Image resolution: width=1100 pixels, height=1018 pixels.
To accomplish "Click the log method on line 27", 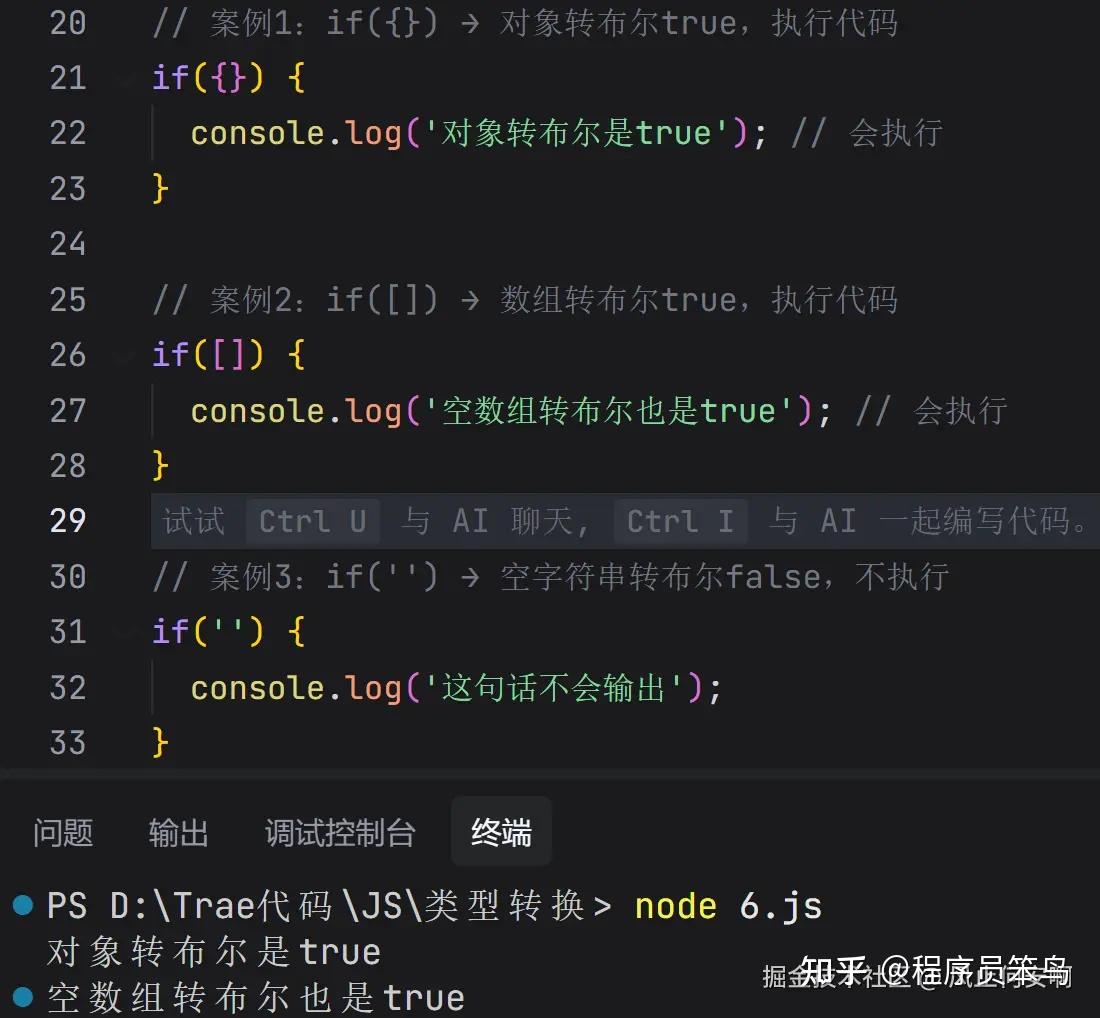I will click(373, 410).
